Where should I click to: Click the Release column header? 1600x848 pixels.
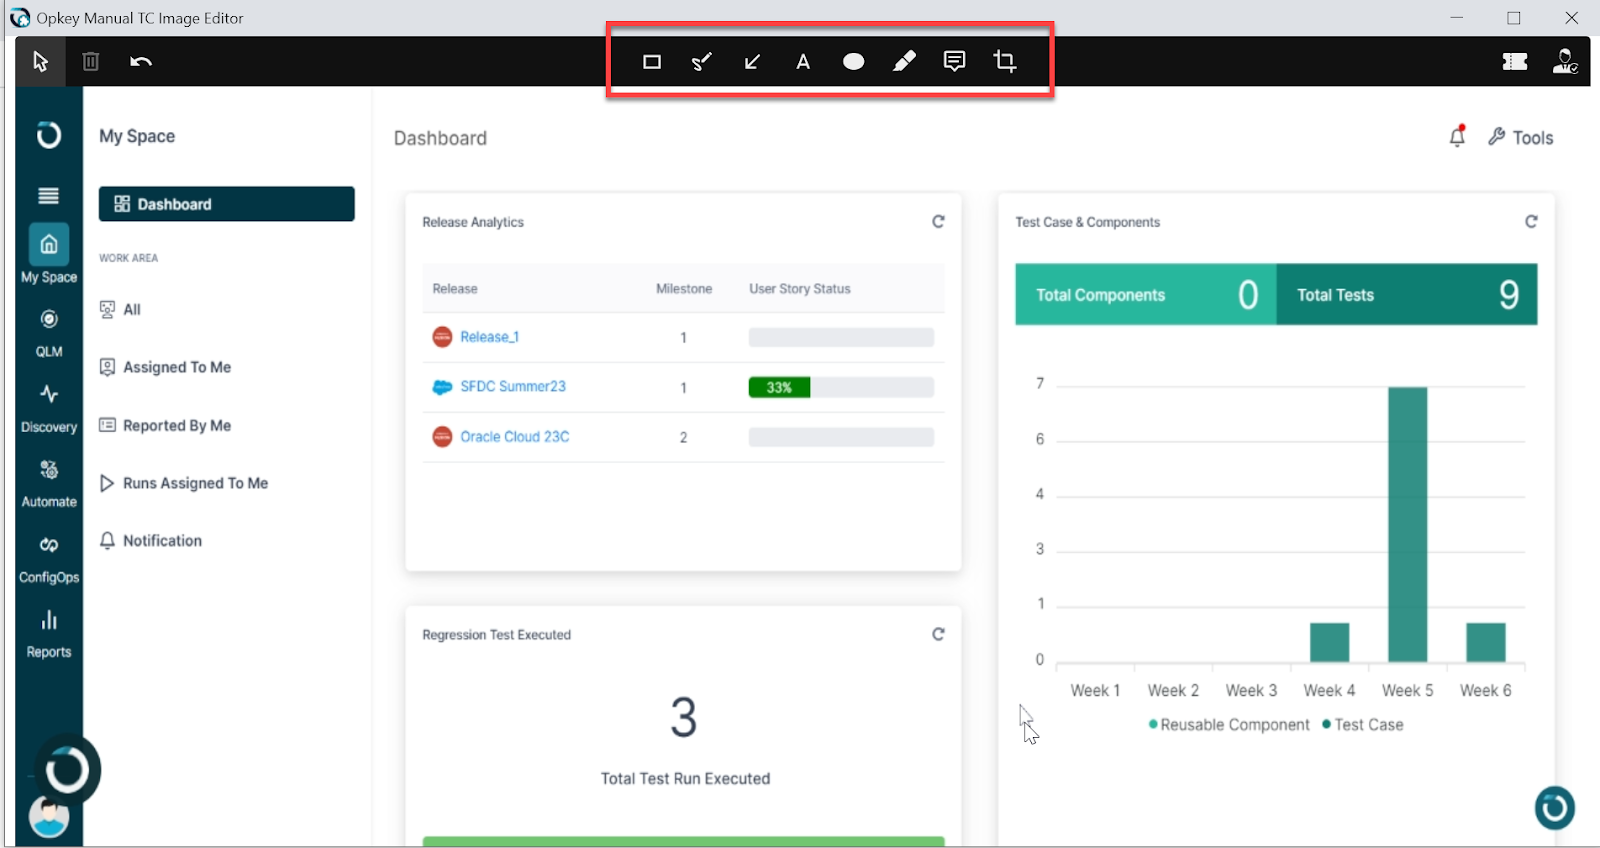[x=455, y=289]
